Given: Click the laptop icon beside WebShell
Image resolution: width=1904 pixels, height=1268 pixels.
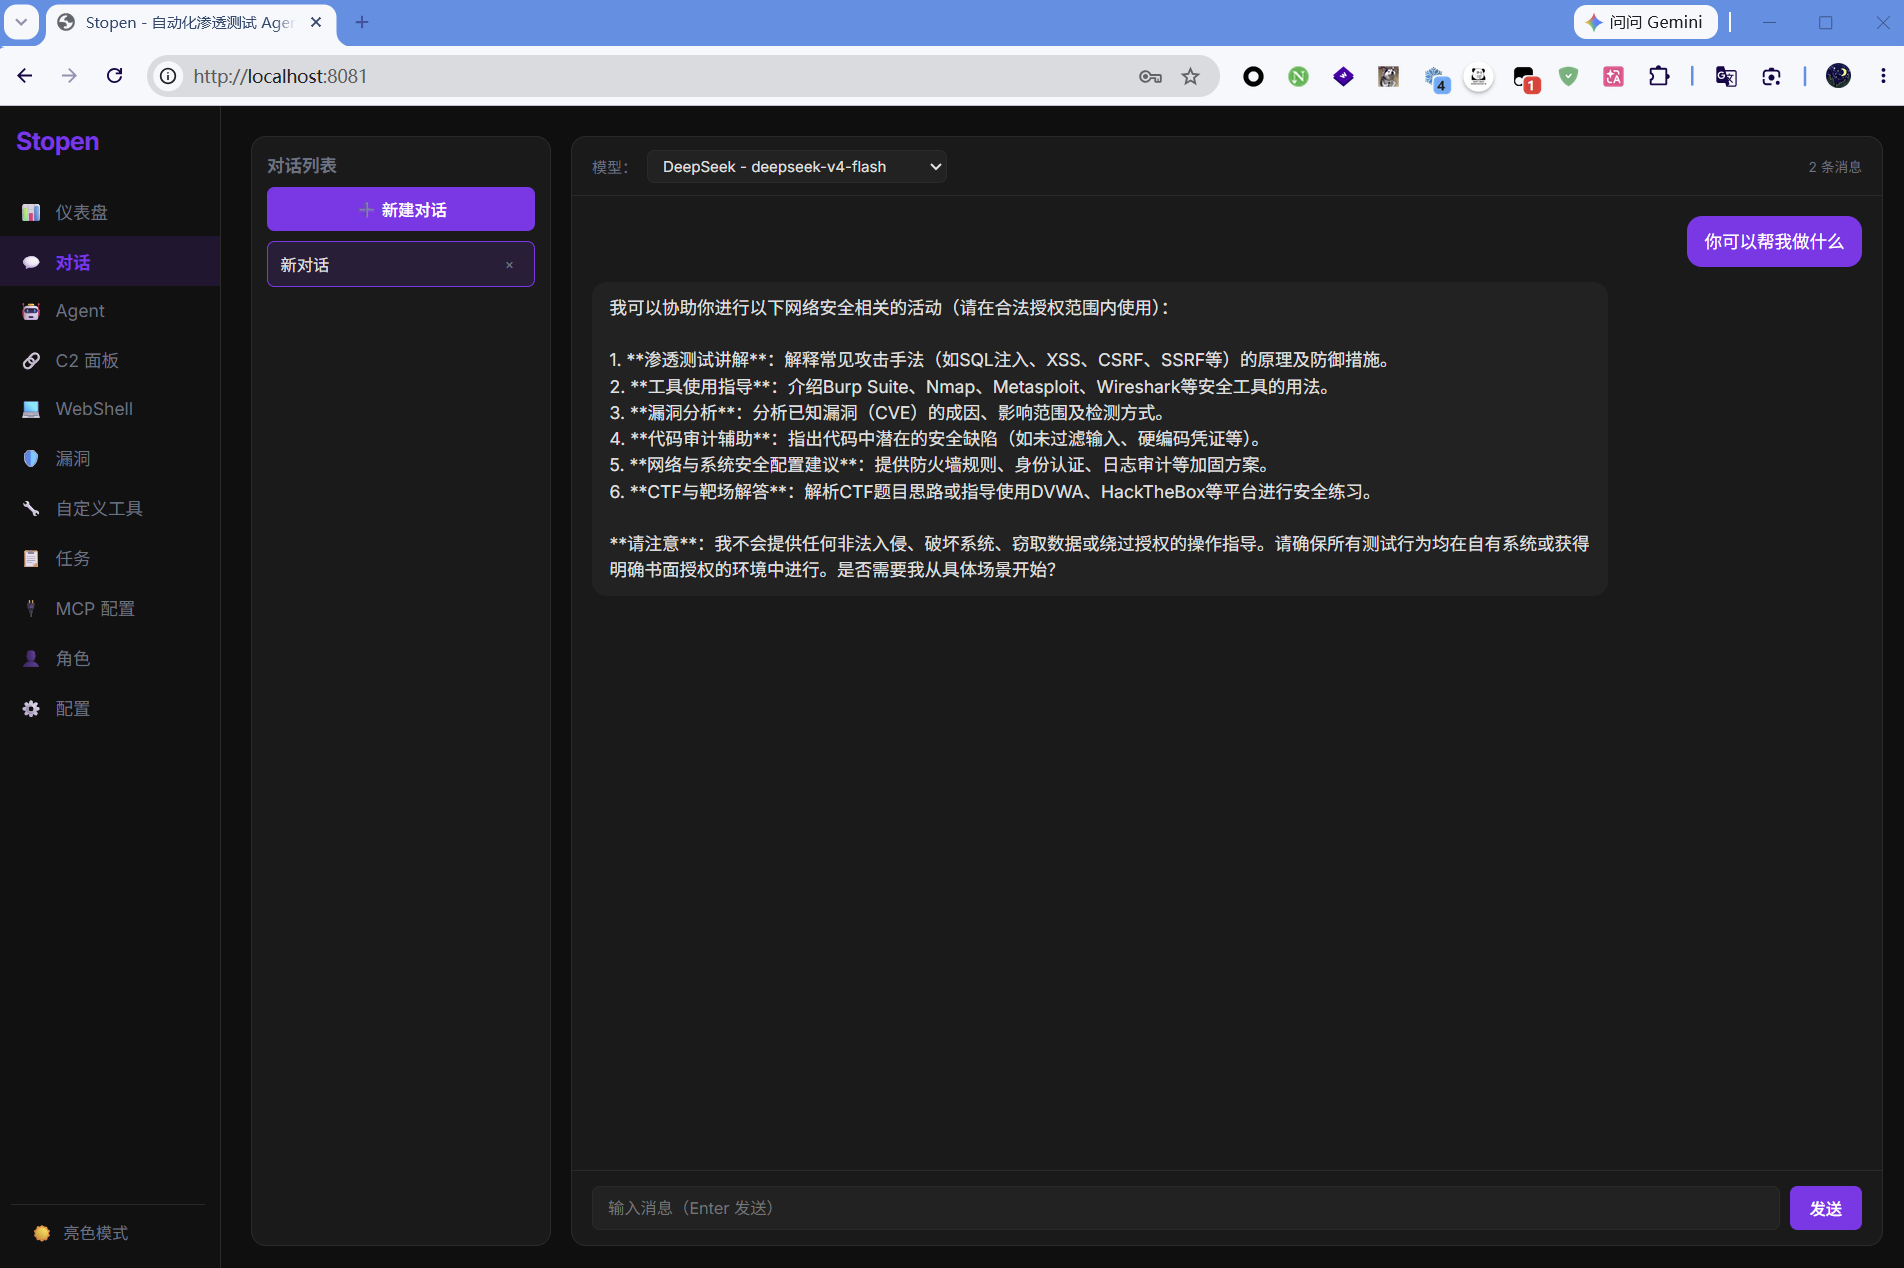Looking at the screenshot, I should tap(31, 409).
